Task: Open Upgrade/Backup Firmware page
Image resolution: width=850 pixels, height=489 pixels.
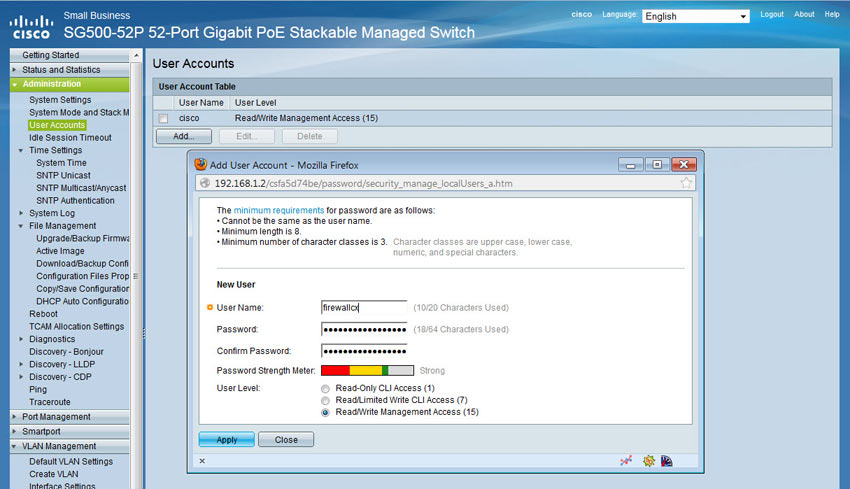Action: pyautogui.click(x=83, y=238)
